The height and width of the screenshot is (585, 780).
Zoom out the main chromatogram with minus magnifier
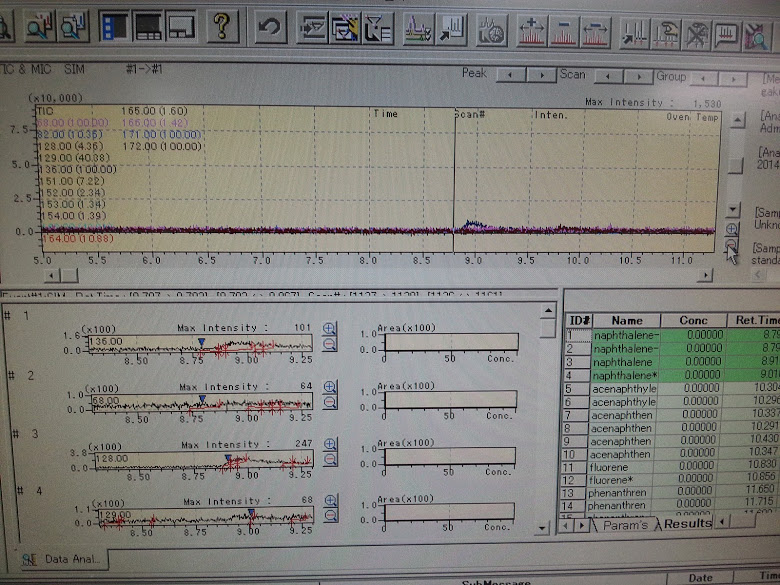tap(731, 244)
